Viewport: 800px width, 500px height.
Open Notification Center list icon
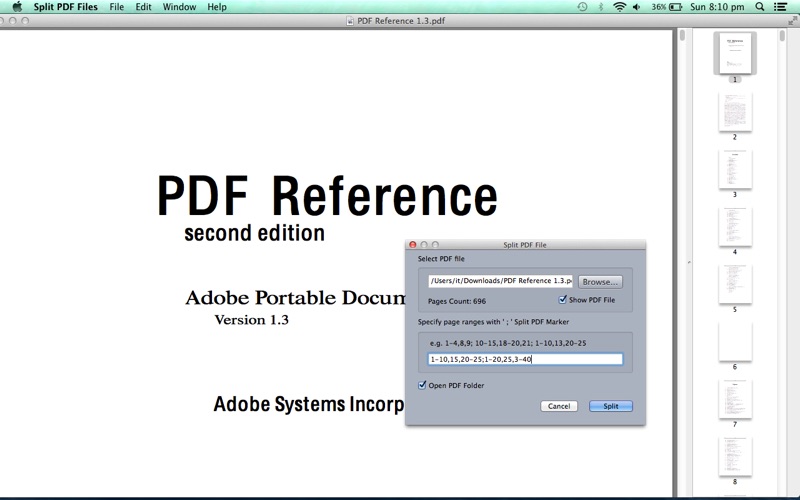(780, 7)
